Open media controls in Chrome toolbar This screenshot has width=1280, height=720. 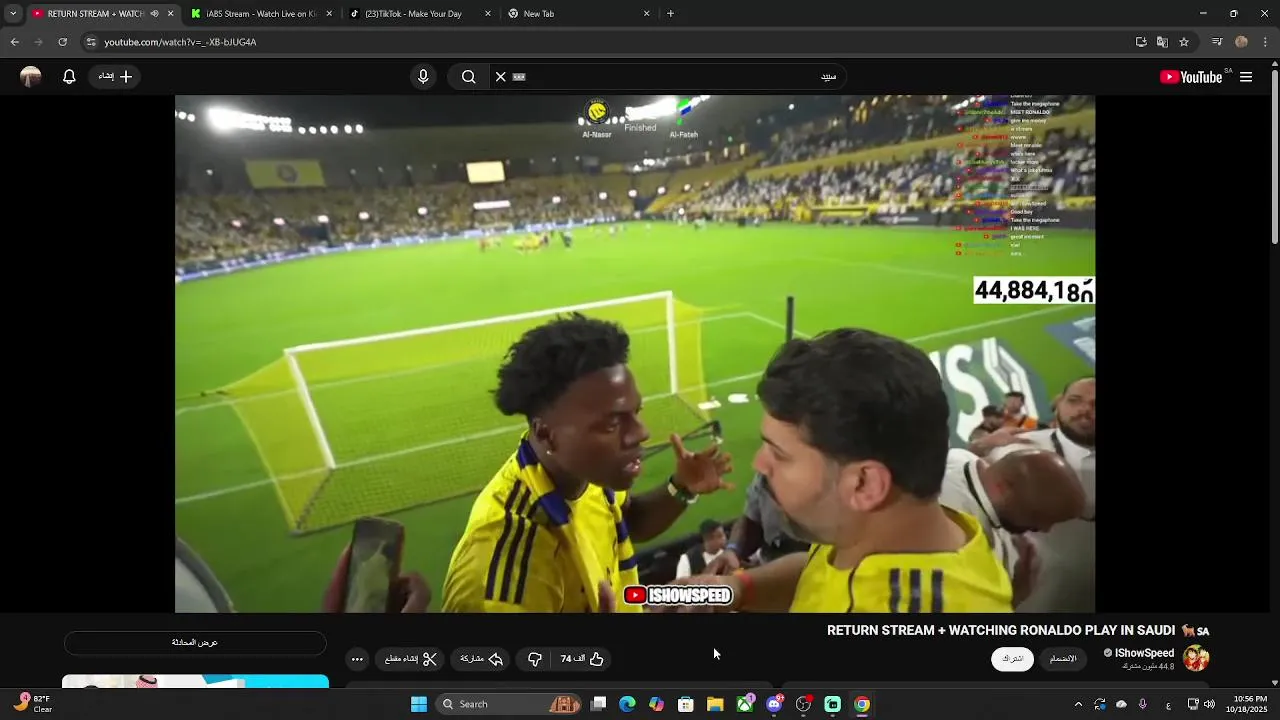click(x=1217, y=42)
